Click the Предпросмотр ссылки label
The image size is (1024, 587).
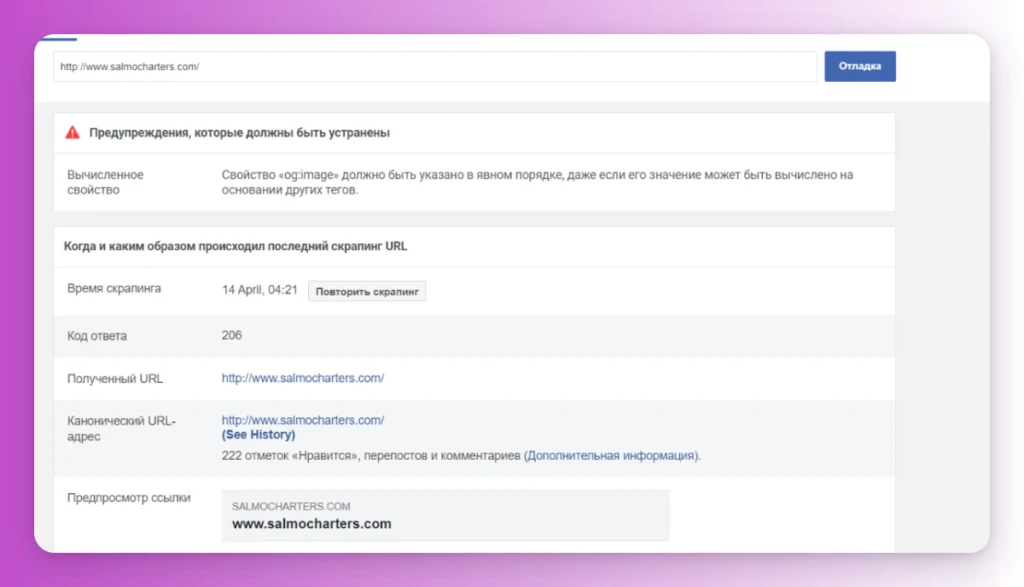click(x=129, y=498)
